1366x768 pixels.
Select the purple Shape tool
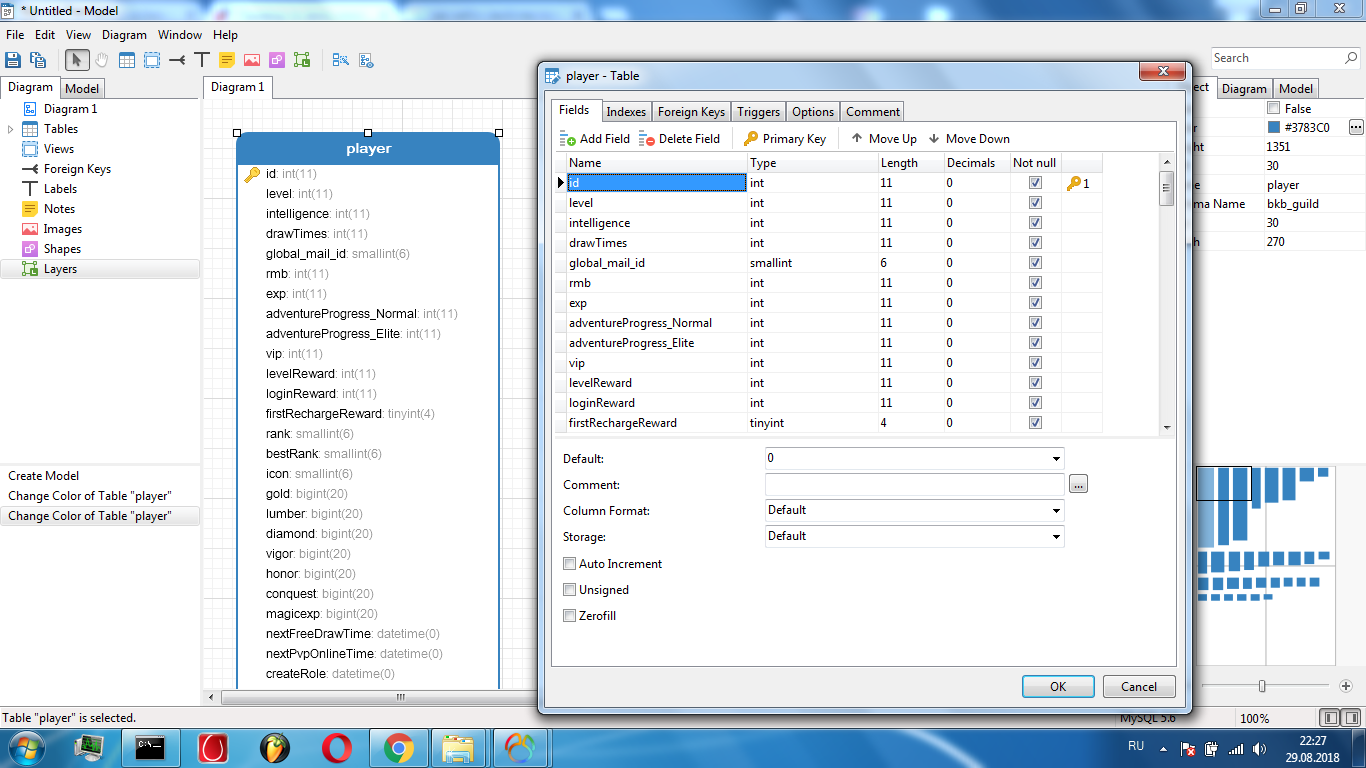tap(277, 60)
